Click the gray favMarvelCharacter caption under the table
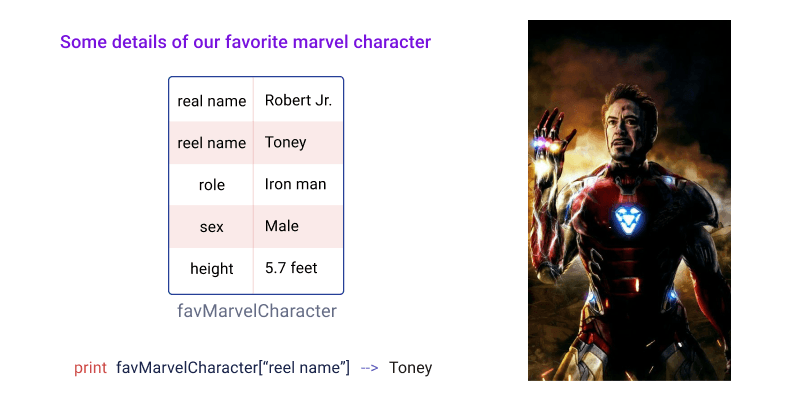 (x=256, y=311)
